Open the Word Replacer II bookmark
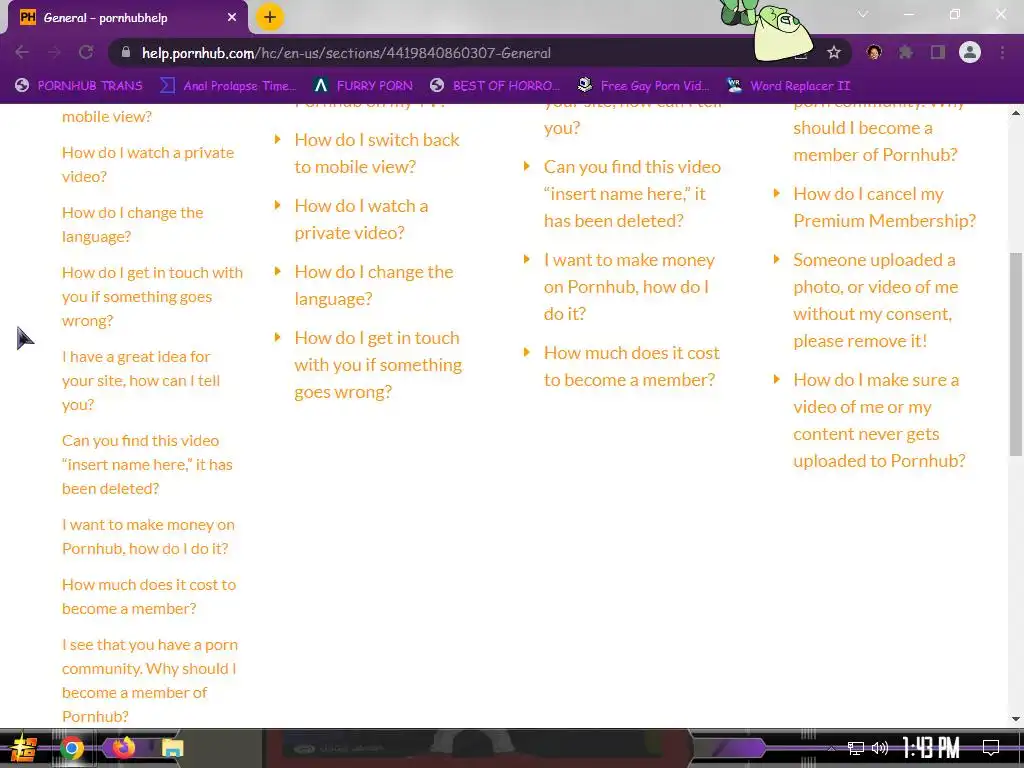The width and height of the screenshot is (1024, 768). pyautogui.click(x=788, y=86)
